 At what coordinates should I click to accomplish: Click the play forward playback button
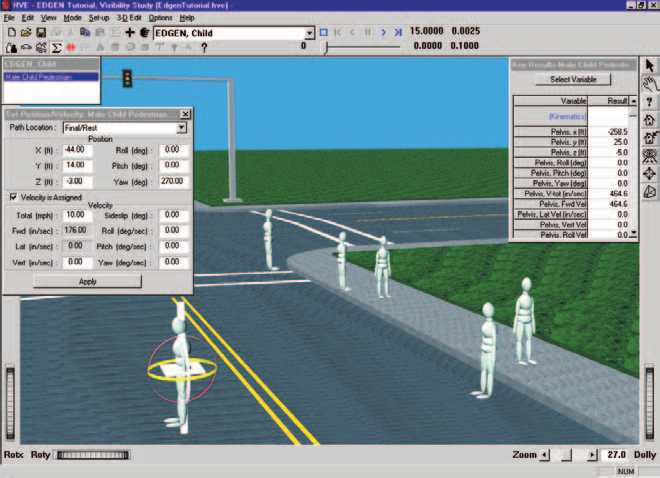pos(383,32)
